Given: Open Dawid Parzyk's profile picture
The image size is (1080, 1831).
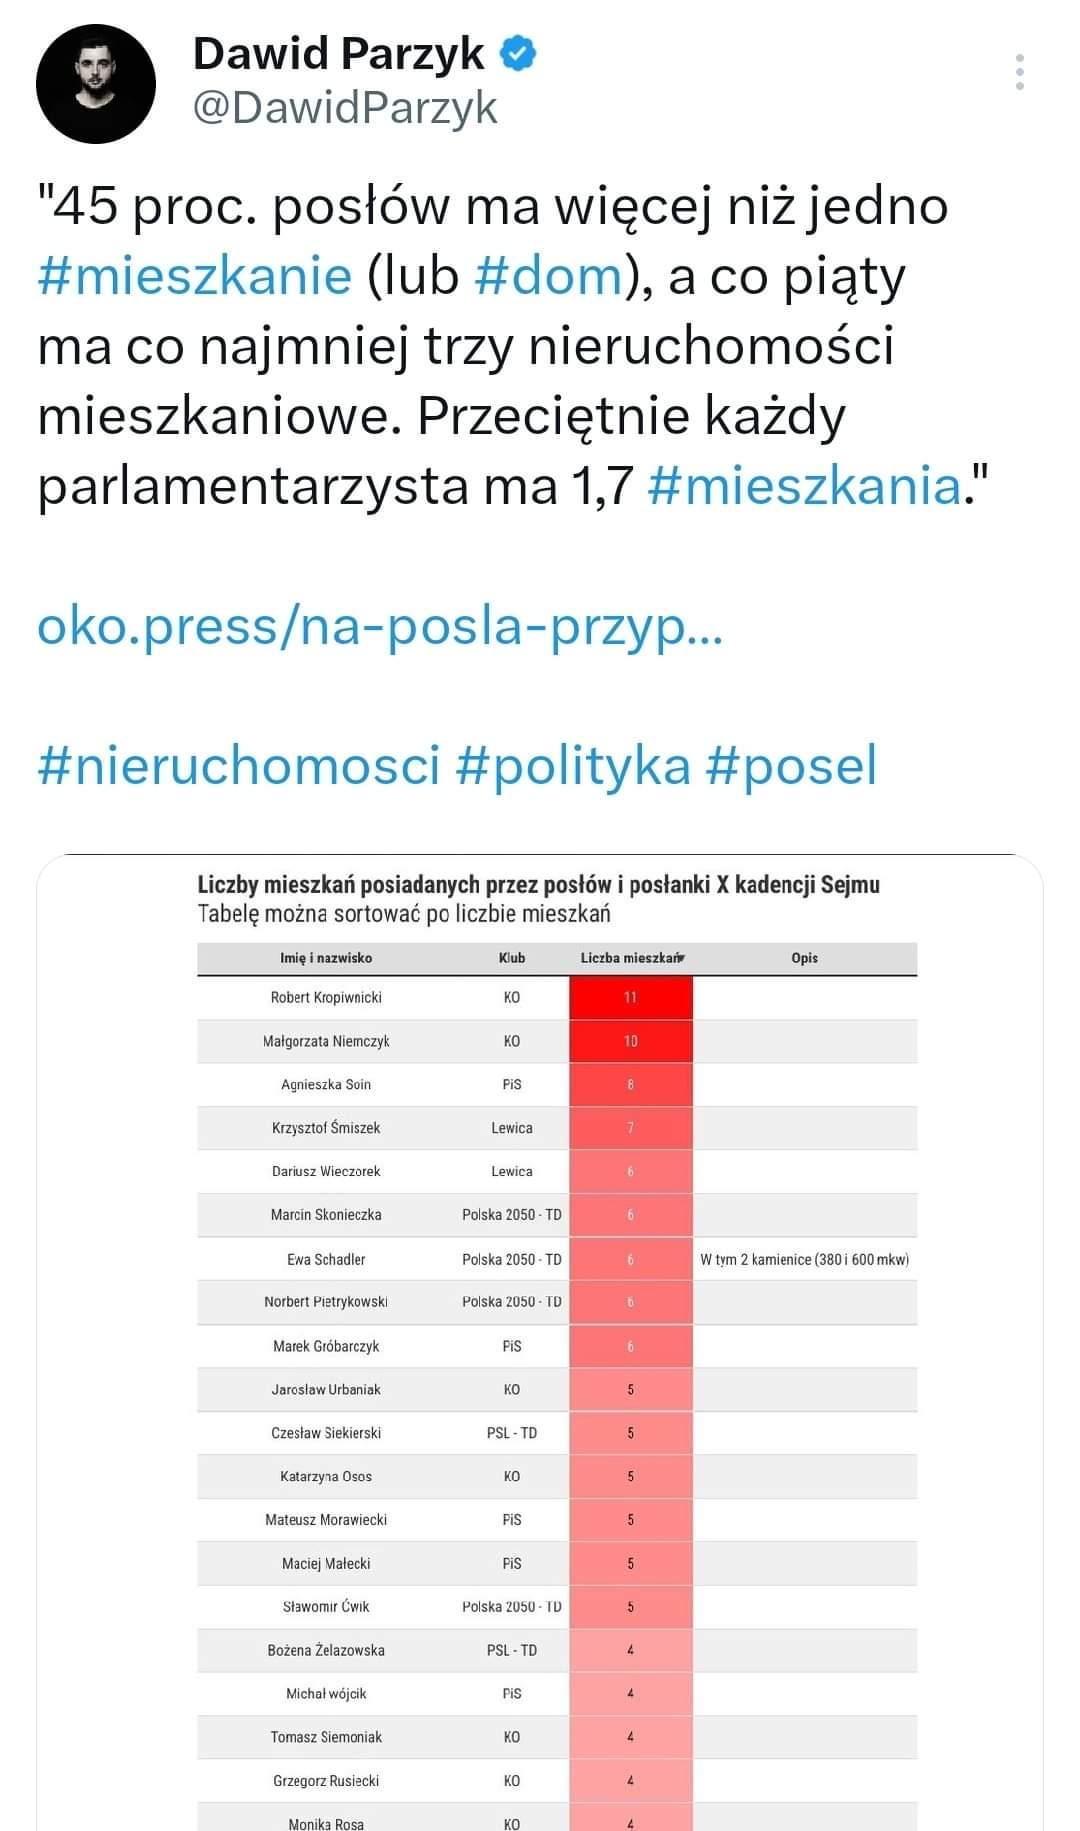Looking at the screenshot, I should pyautogui.click(x=96, y=84).
